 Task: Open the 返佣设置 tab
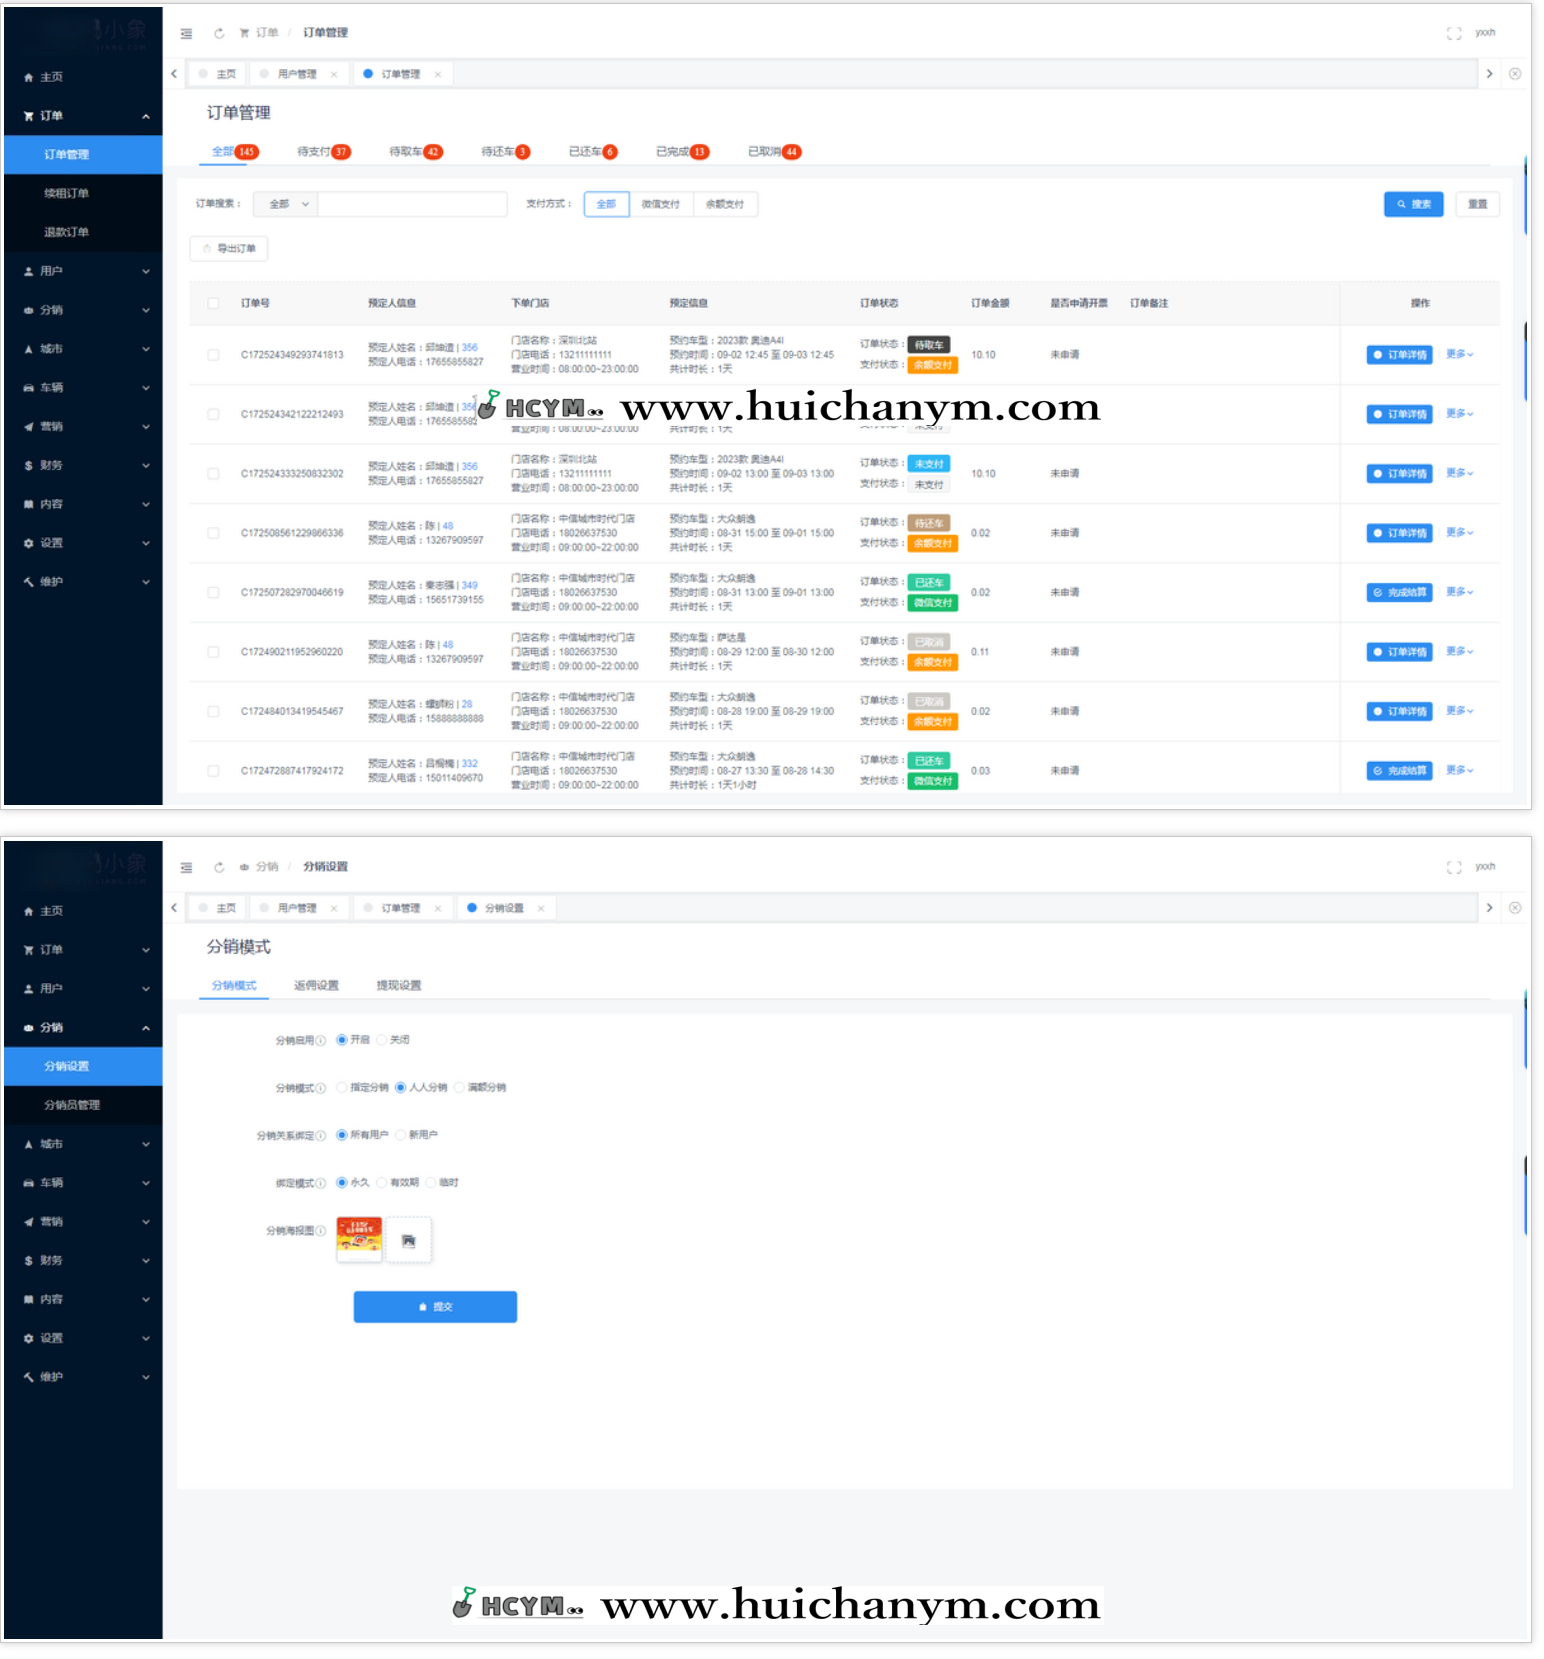click(x=316, y=985)
